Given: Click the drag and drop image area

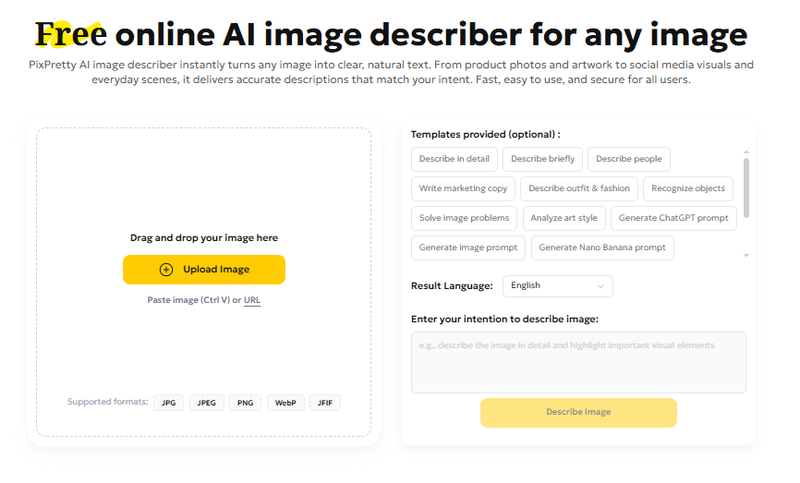Looking at the screenshot, I should 204,180.
